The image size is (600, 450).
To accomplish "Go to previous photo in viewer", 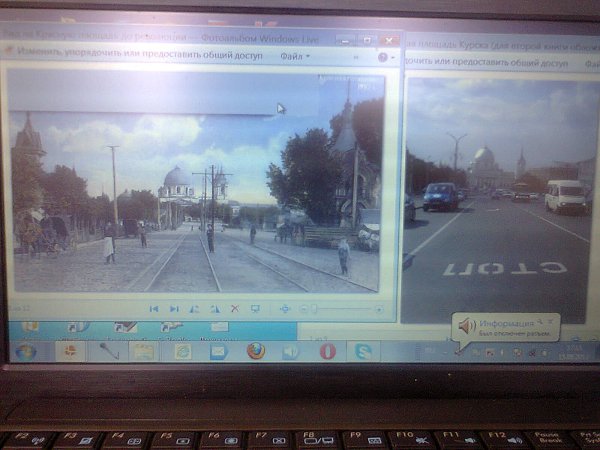I will point(154,309).
